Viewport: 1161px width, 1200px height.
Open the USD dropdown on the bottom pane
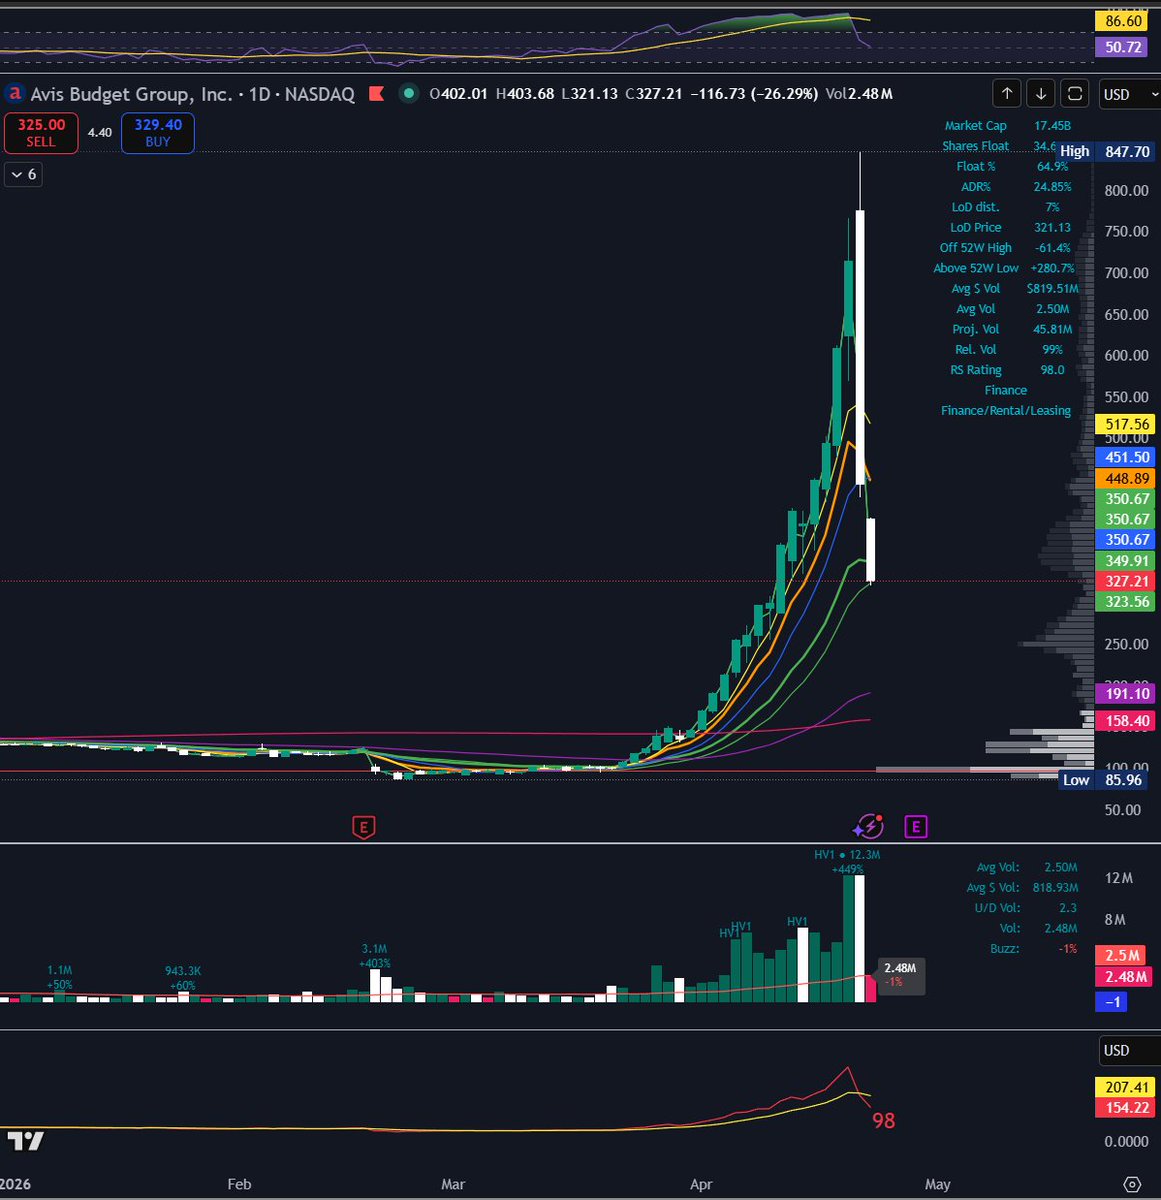(1128, 1050)
